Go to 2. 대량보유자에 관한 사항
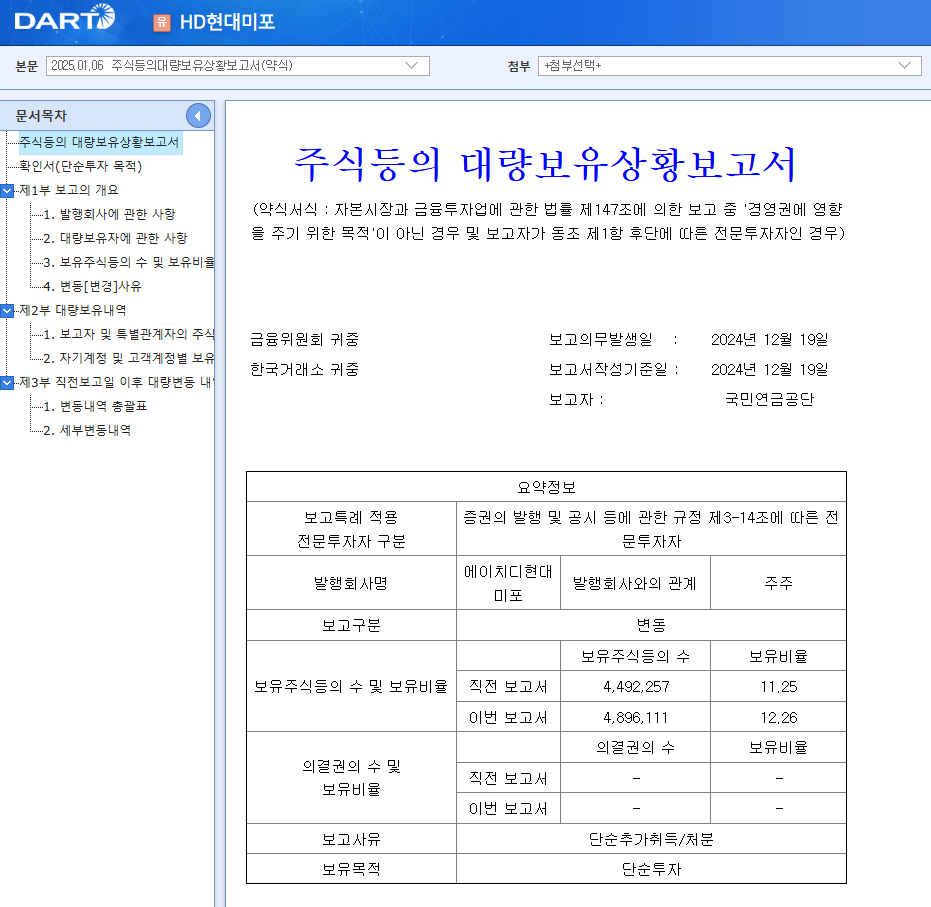Screen dimensions: 931x907 click(x=115, y=238)
